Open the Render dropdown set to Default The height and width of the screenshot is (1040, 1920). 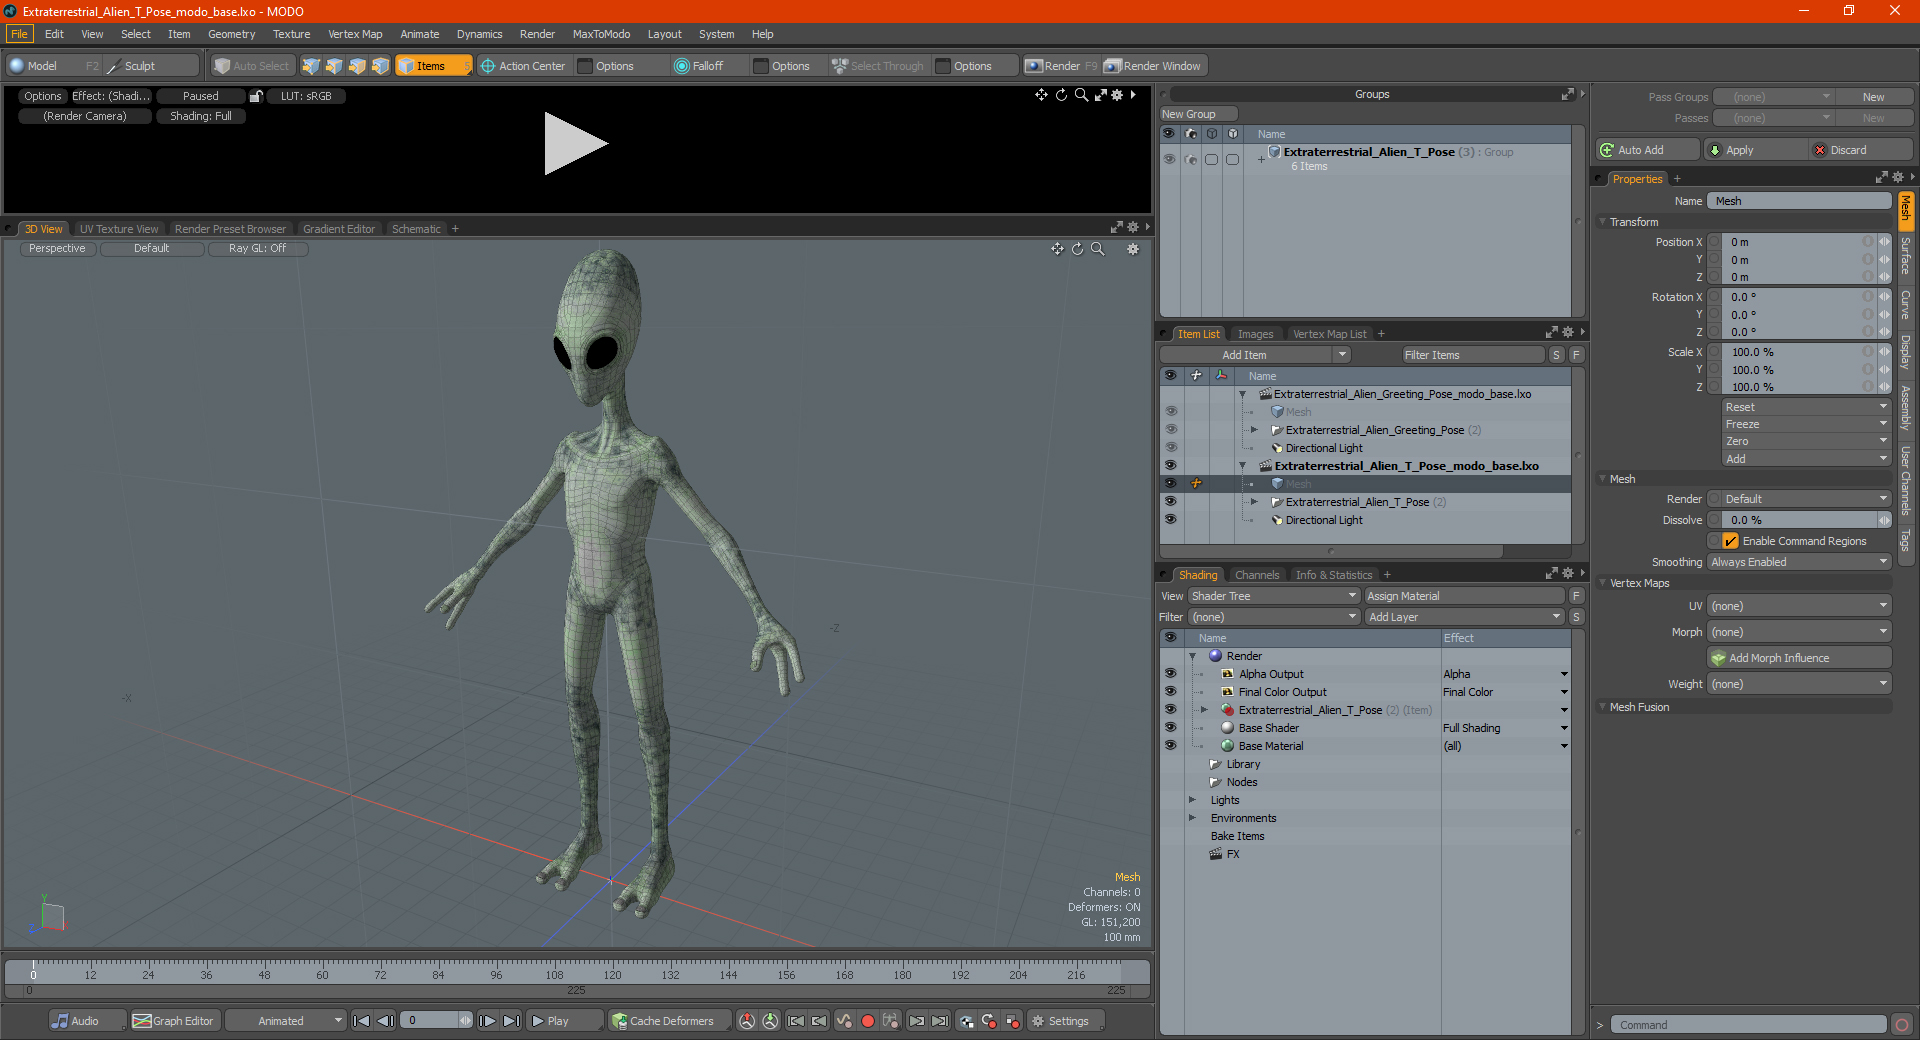1806,499
